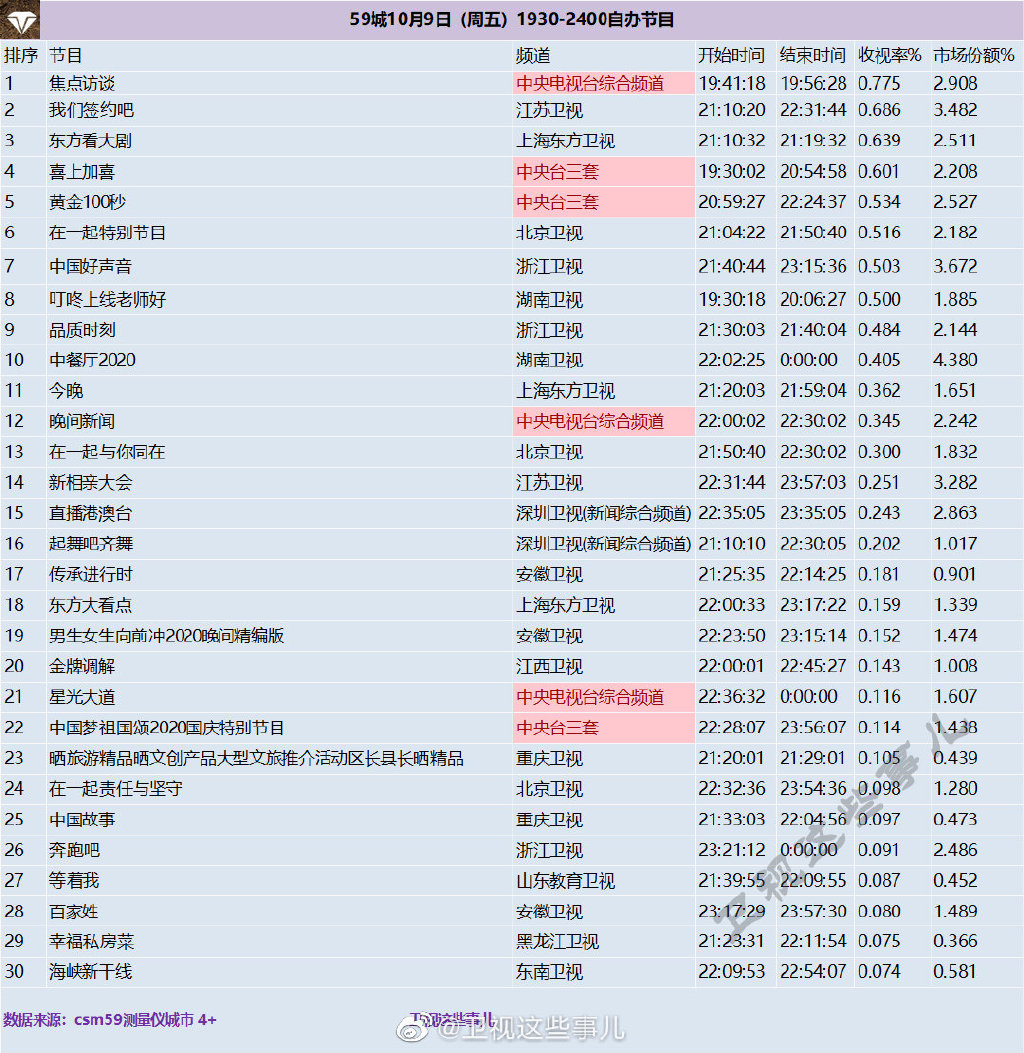Select the 节目 column header

[x=65, y=56]
